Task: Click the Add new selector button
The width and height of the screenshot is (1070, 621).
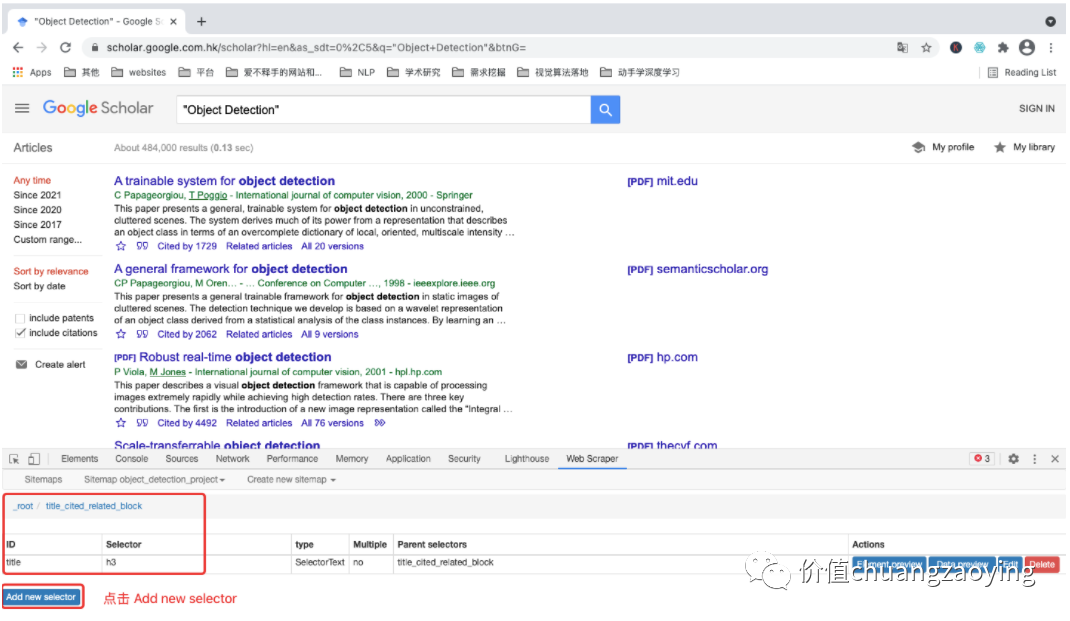Action: point(41,597)
